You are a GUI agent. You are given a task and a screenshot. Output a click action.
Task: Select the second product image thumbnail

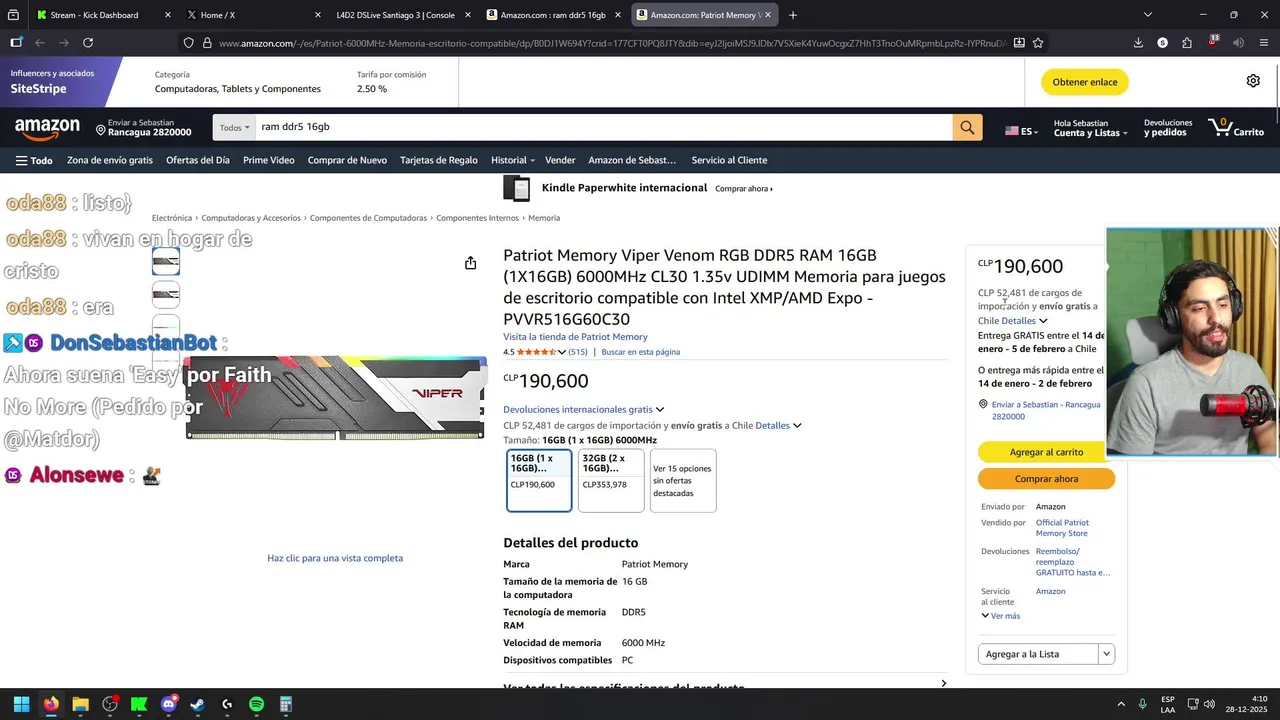(166, 295)
